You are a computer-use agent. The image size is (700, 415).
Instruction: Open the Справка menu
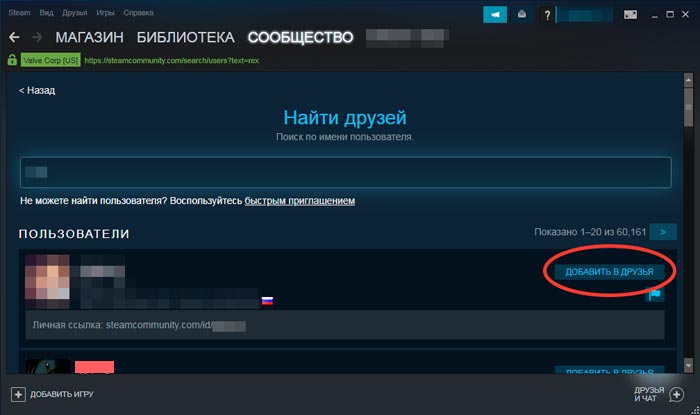(138, 12)
